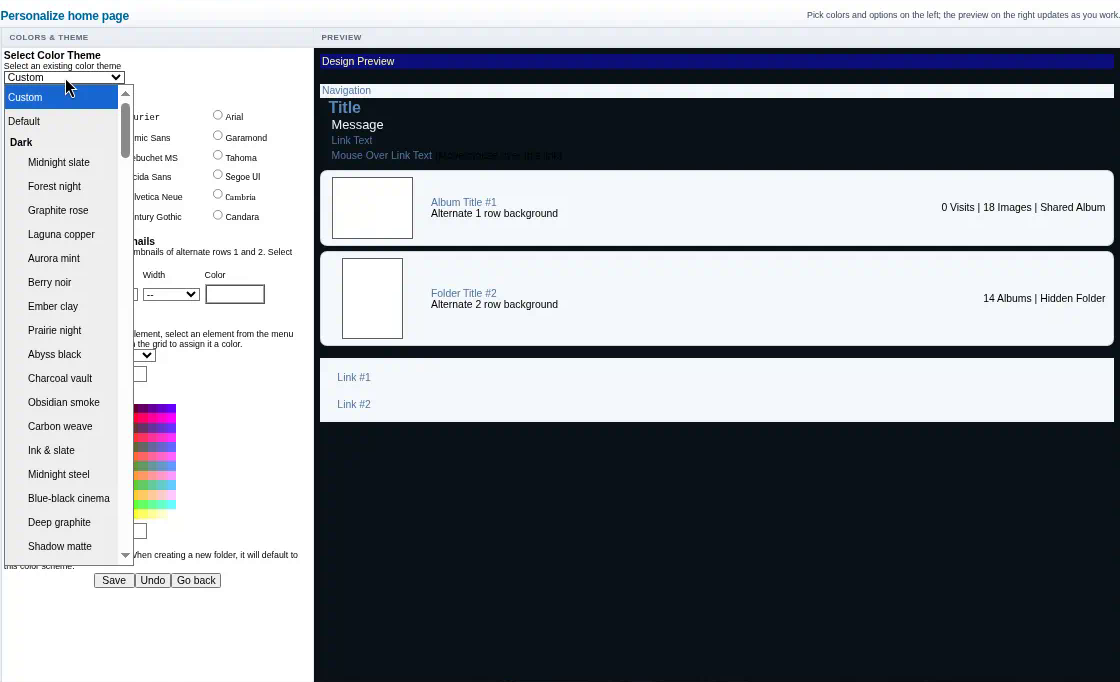Select the Arial font radio button
The width and height of the screenshot is (1120, 682).
pos(218,115)
